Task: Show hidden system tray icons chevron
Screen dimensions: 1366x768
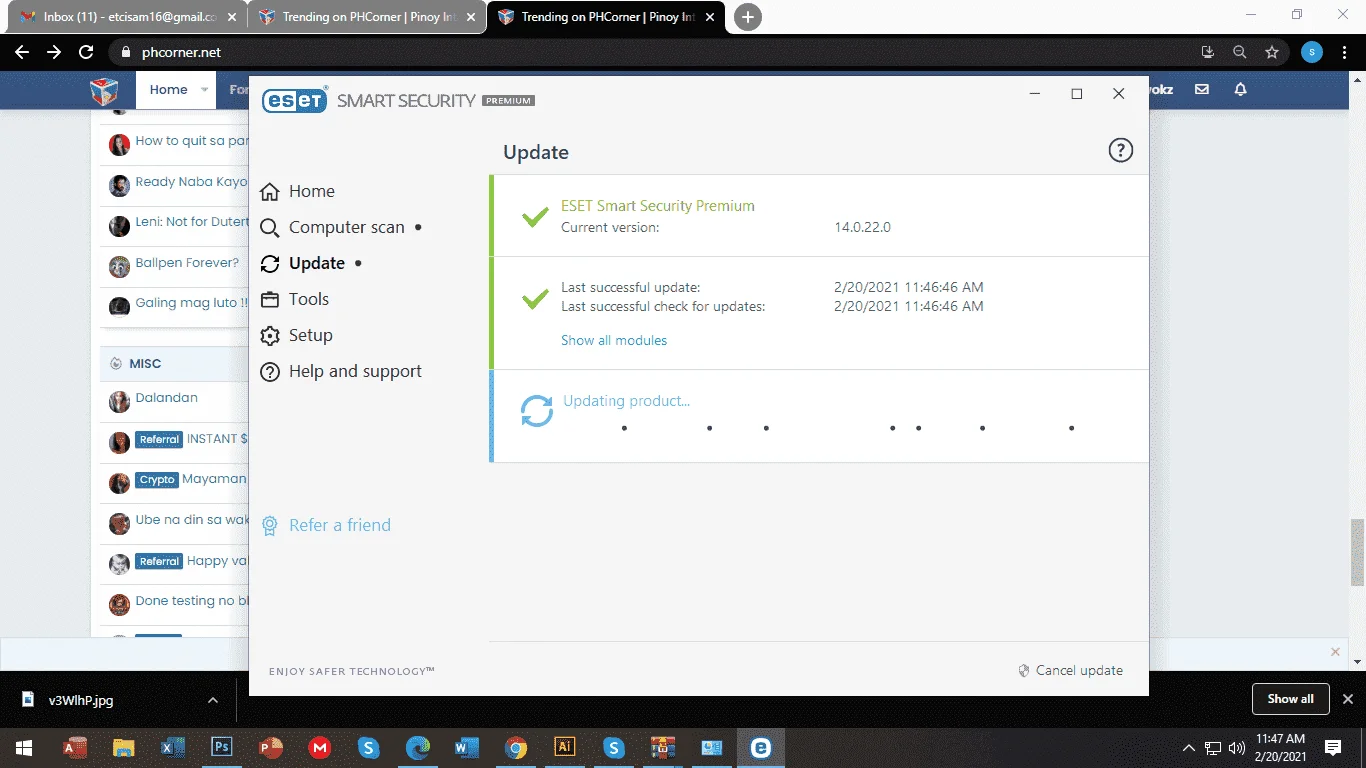Action: click(x=1189, y=747)
